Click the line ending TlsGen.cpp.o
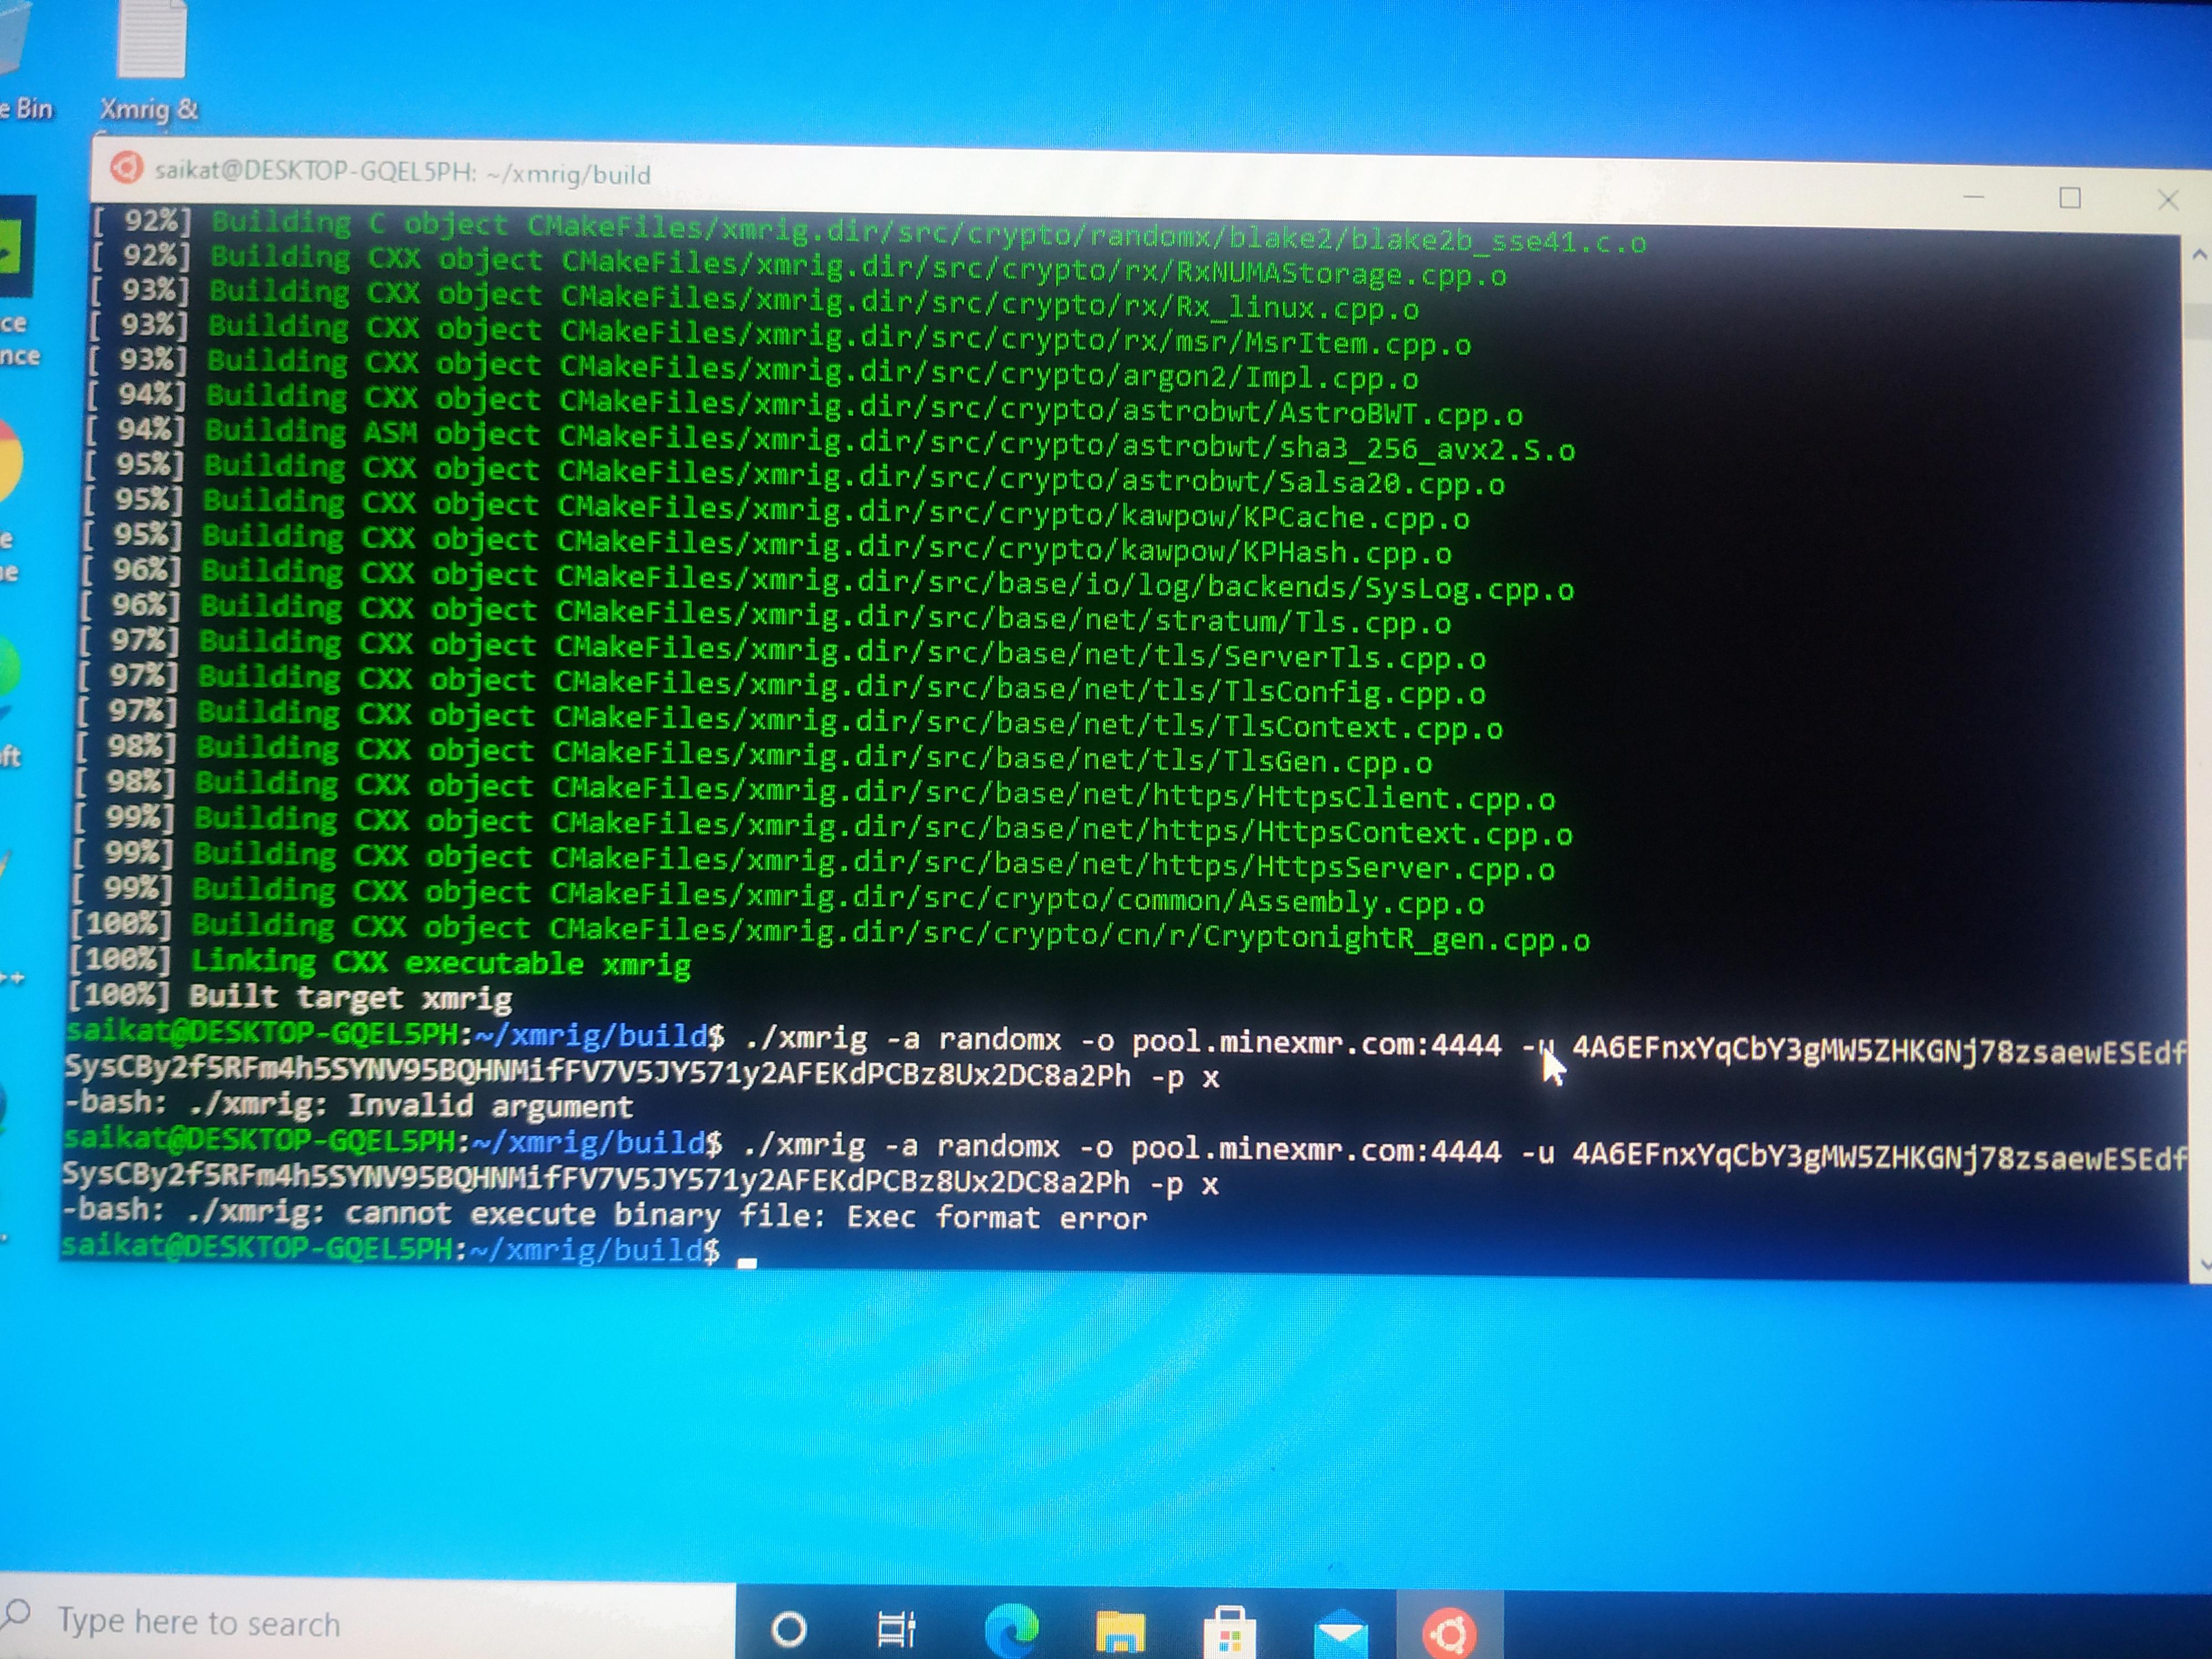The height and width of the screenshot is (1659, 2212). point(755,755)
